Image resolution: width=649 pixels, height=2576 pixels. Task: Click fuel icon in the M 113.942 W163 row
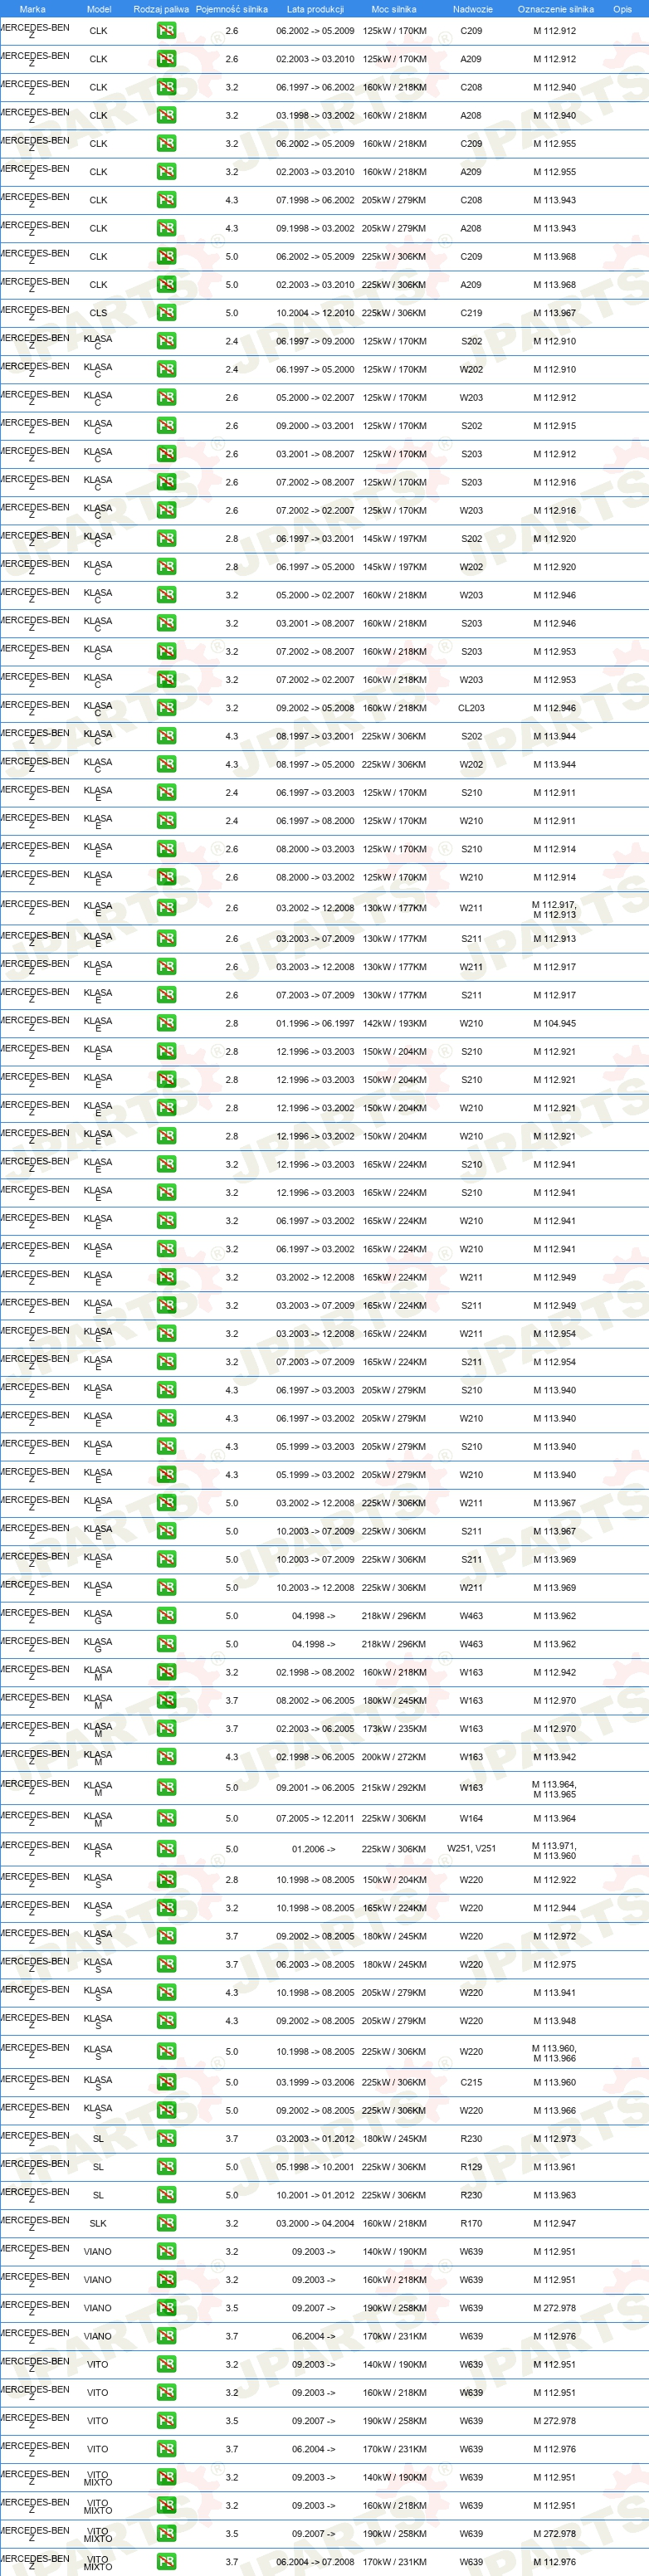tap(166, 1757)
